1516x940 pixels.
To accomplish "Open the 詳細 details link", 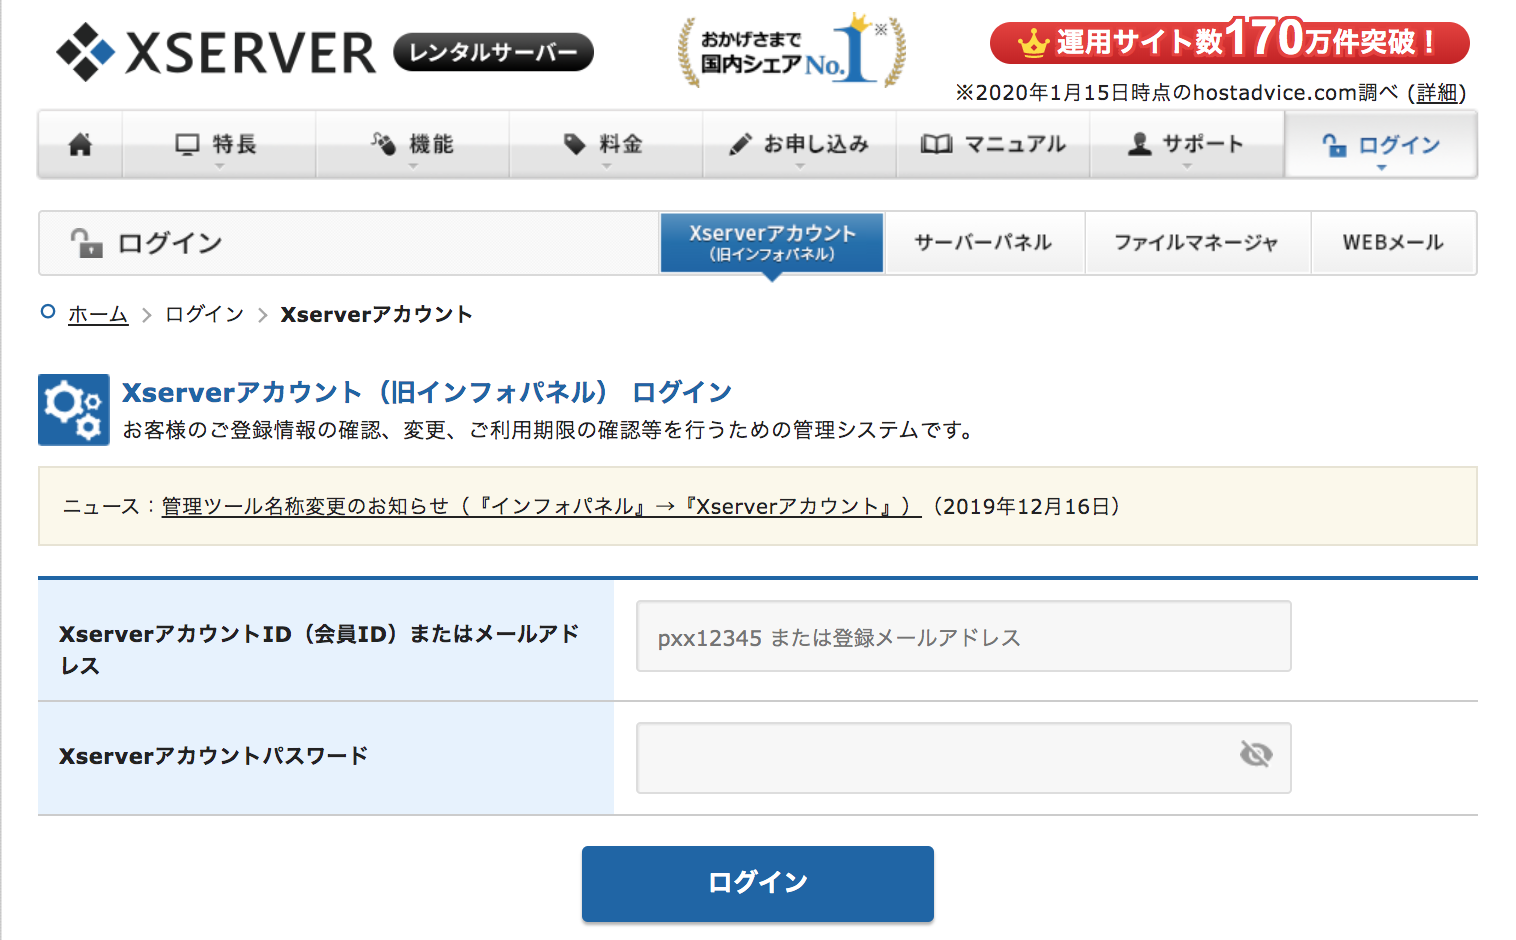I will (1437, 93).
